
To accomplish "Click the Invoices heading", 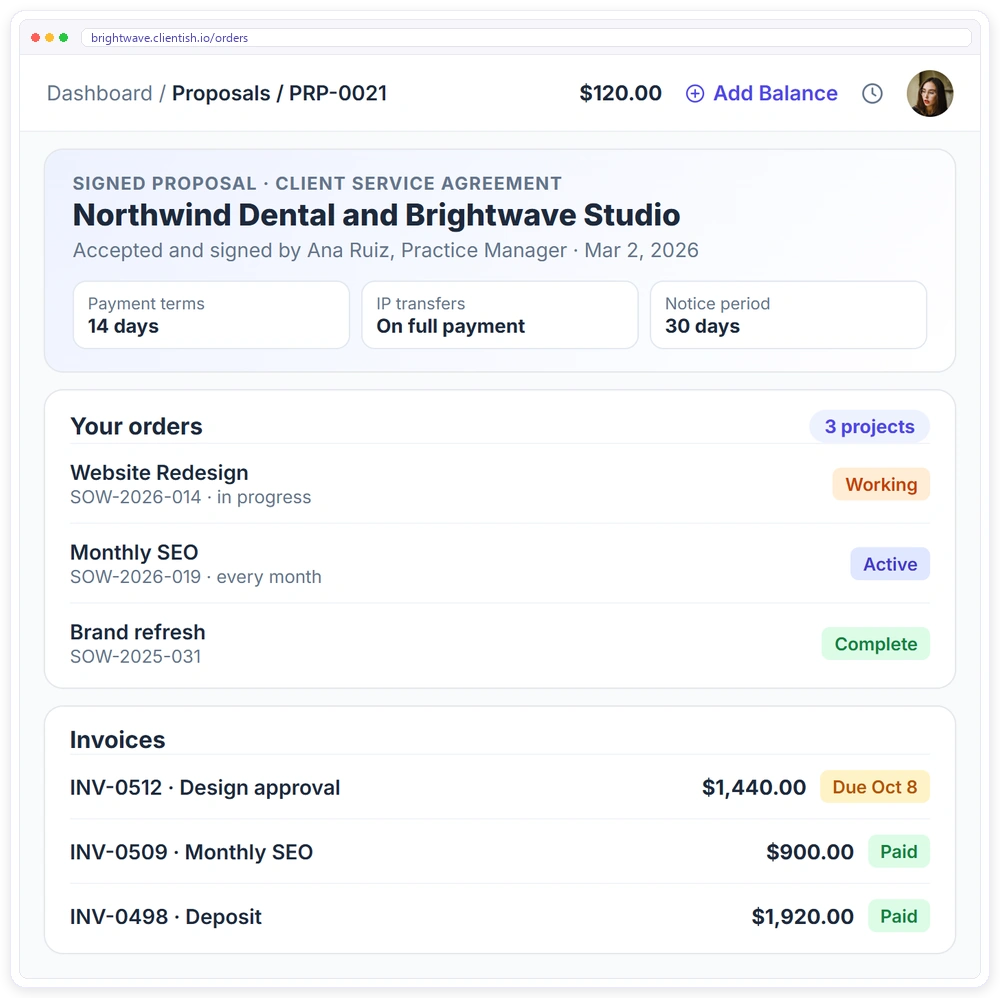I will 117,740.
